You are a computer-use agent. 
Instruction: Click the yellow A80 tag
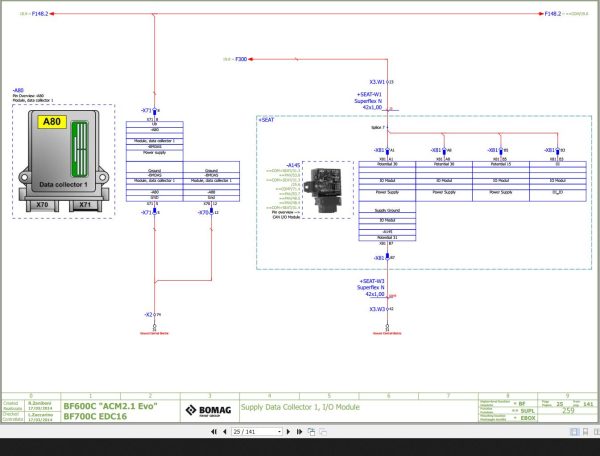pyautogui.click(x=52, y=122)
